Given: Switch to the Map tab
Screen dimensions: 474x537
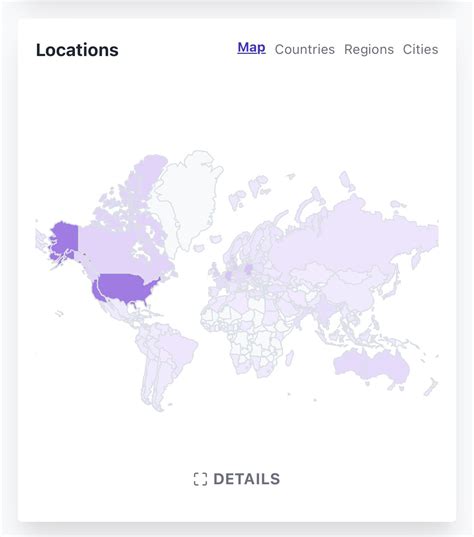Looking at the screenshot, I should tap(251, 48).
